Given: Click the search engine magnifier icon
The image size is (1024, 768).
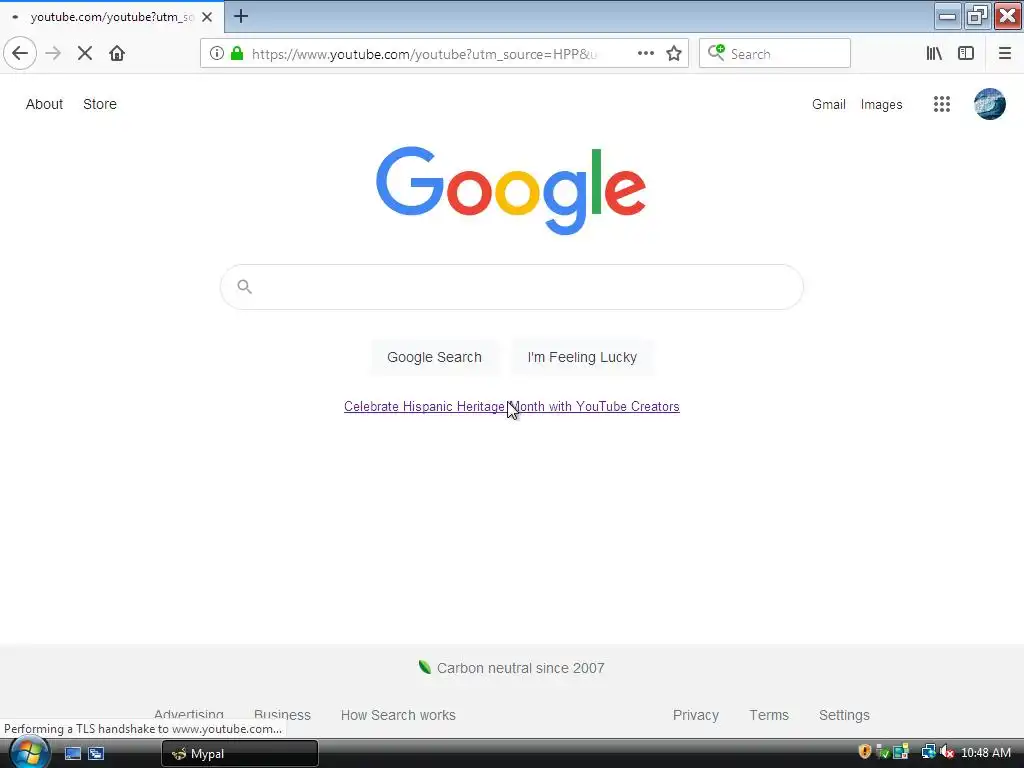Looking at the screenshot, I should click(716, 53).
